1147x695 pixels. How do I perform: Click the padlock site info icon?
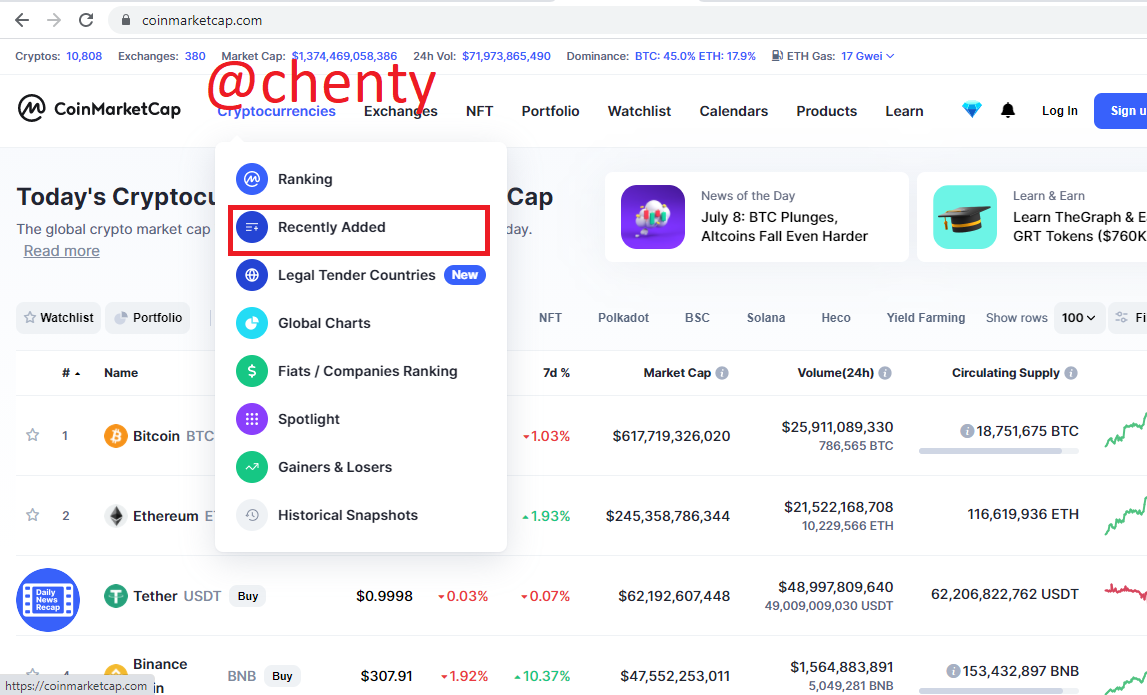click(x=126, y=20)
